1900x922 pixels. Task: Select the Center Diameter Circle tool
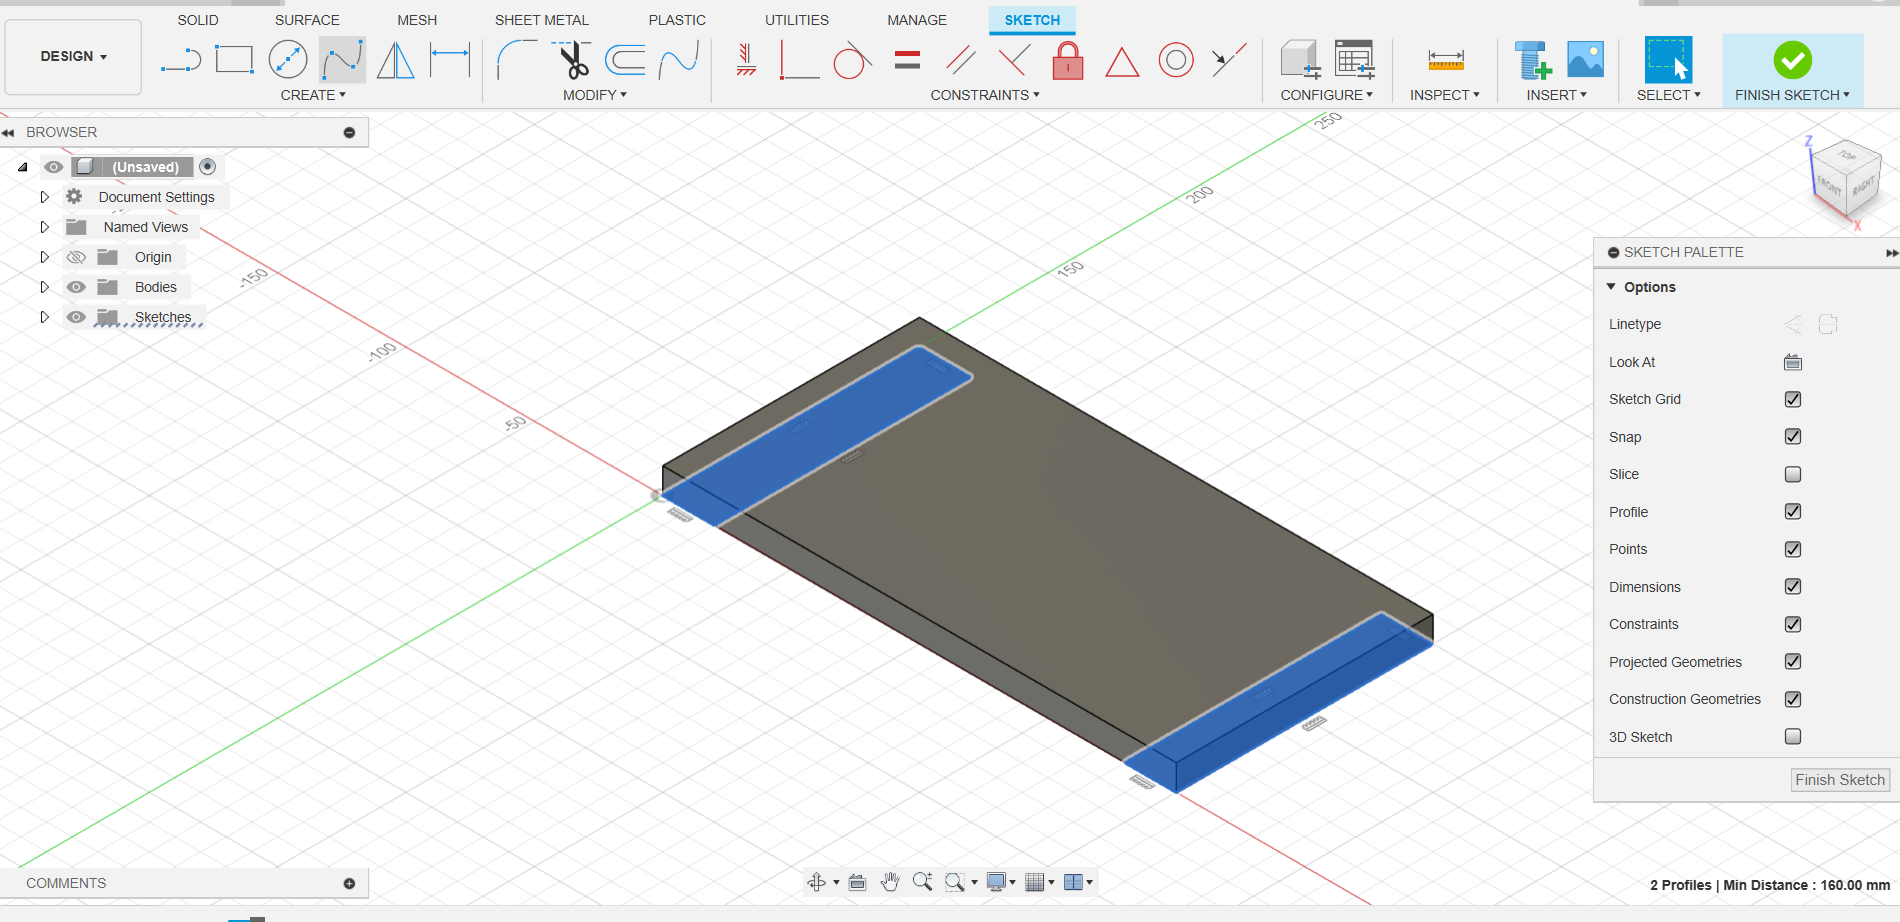pos(288,60)
